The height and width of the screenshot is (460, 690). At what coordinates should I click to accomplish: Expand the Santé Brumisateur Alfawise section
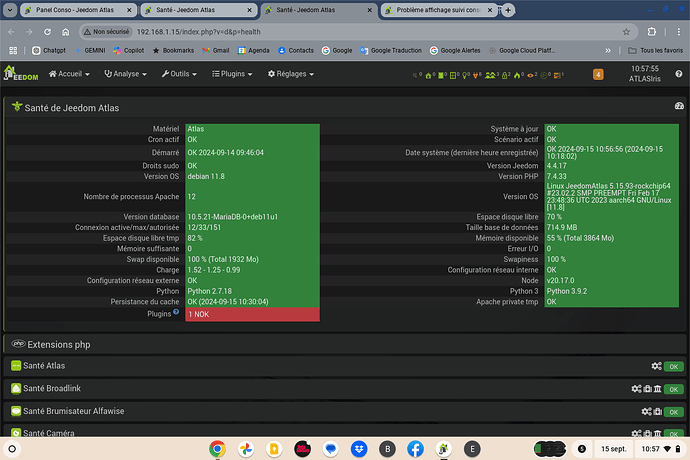(x=344, y=411)
